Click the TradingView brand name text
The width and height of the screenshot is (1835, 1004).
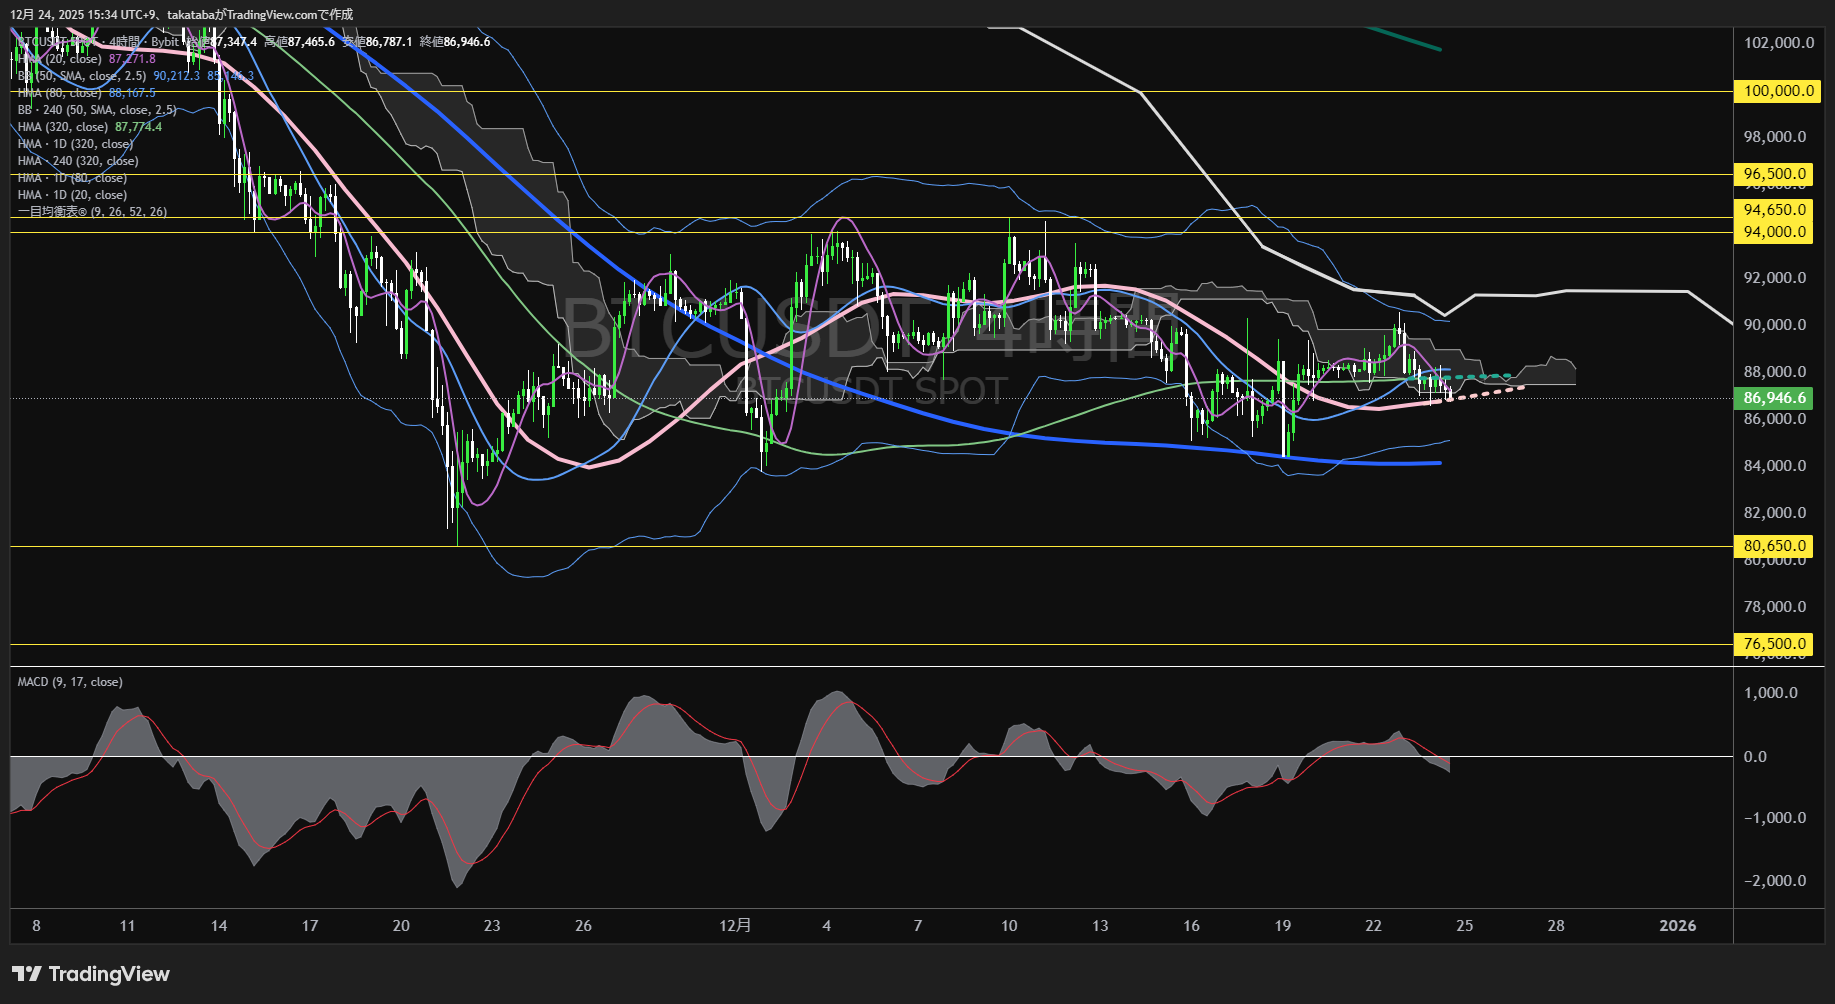(x=109, y=974)
